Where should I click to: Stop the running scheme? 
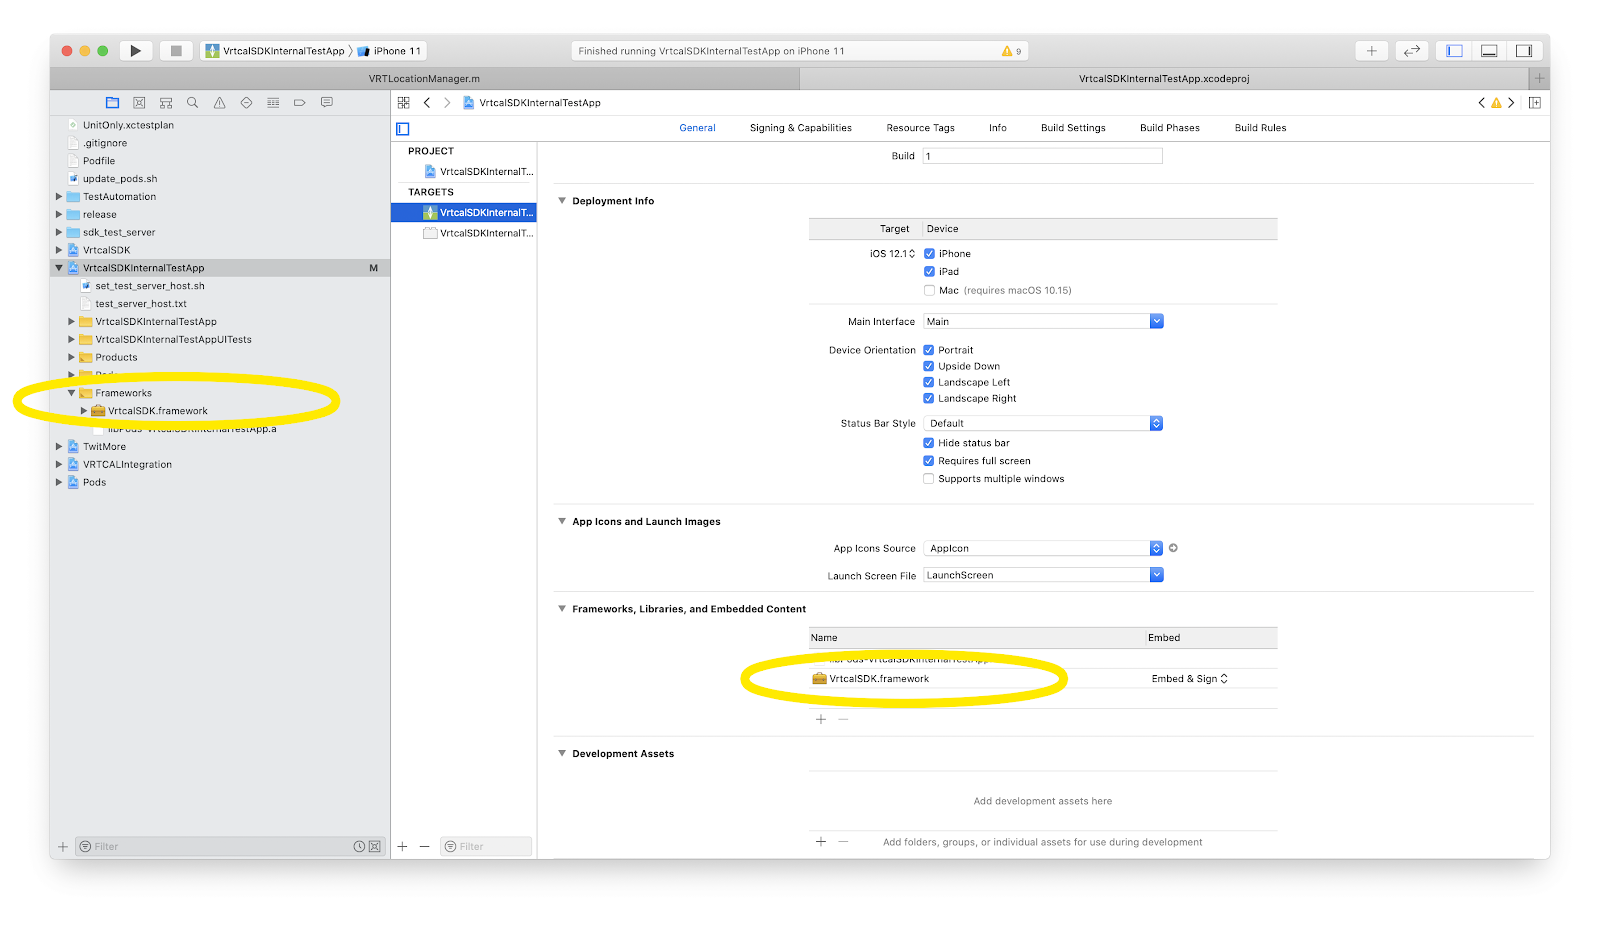pos(176,51)
